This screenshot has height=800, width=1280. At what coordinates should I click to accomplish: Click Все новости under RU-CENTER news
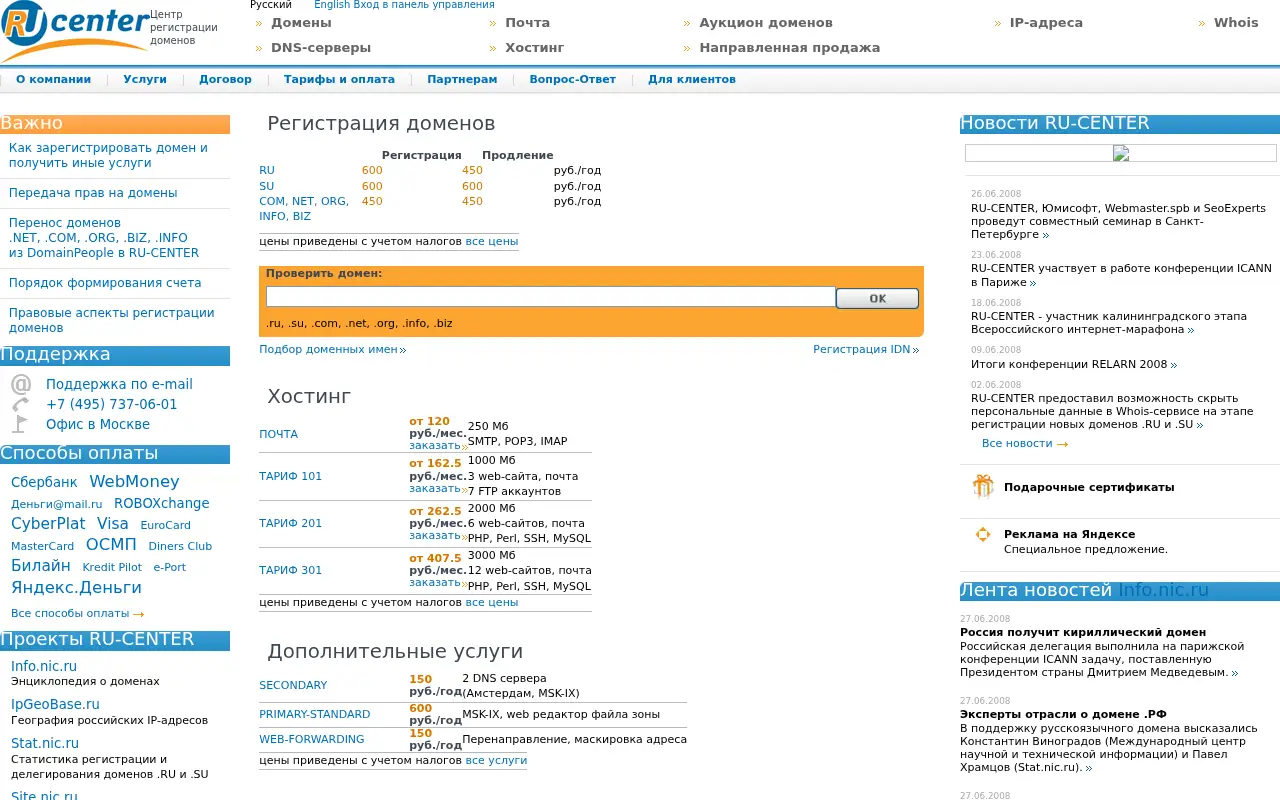1017,443
